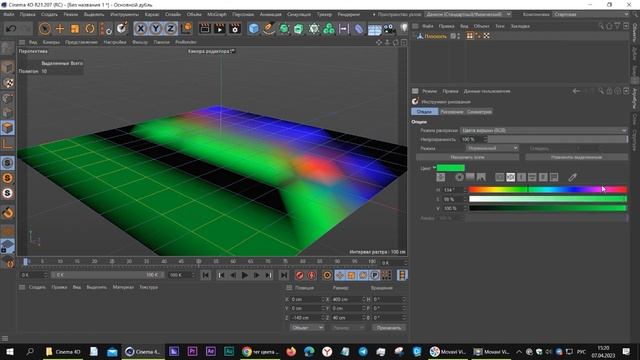The image size is (640, 360).
Task: Open the deformer tool icon
Action: tap(358, 29)
